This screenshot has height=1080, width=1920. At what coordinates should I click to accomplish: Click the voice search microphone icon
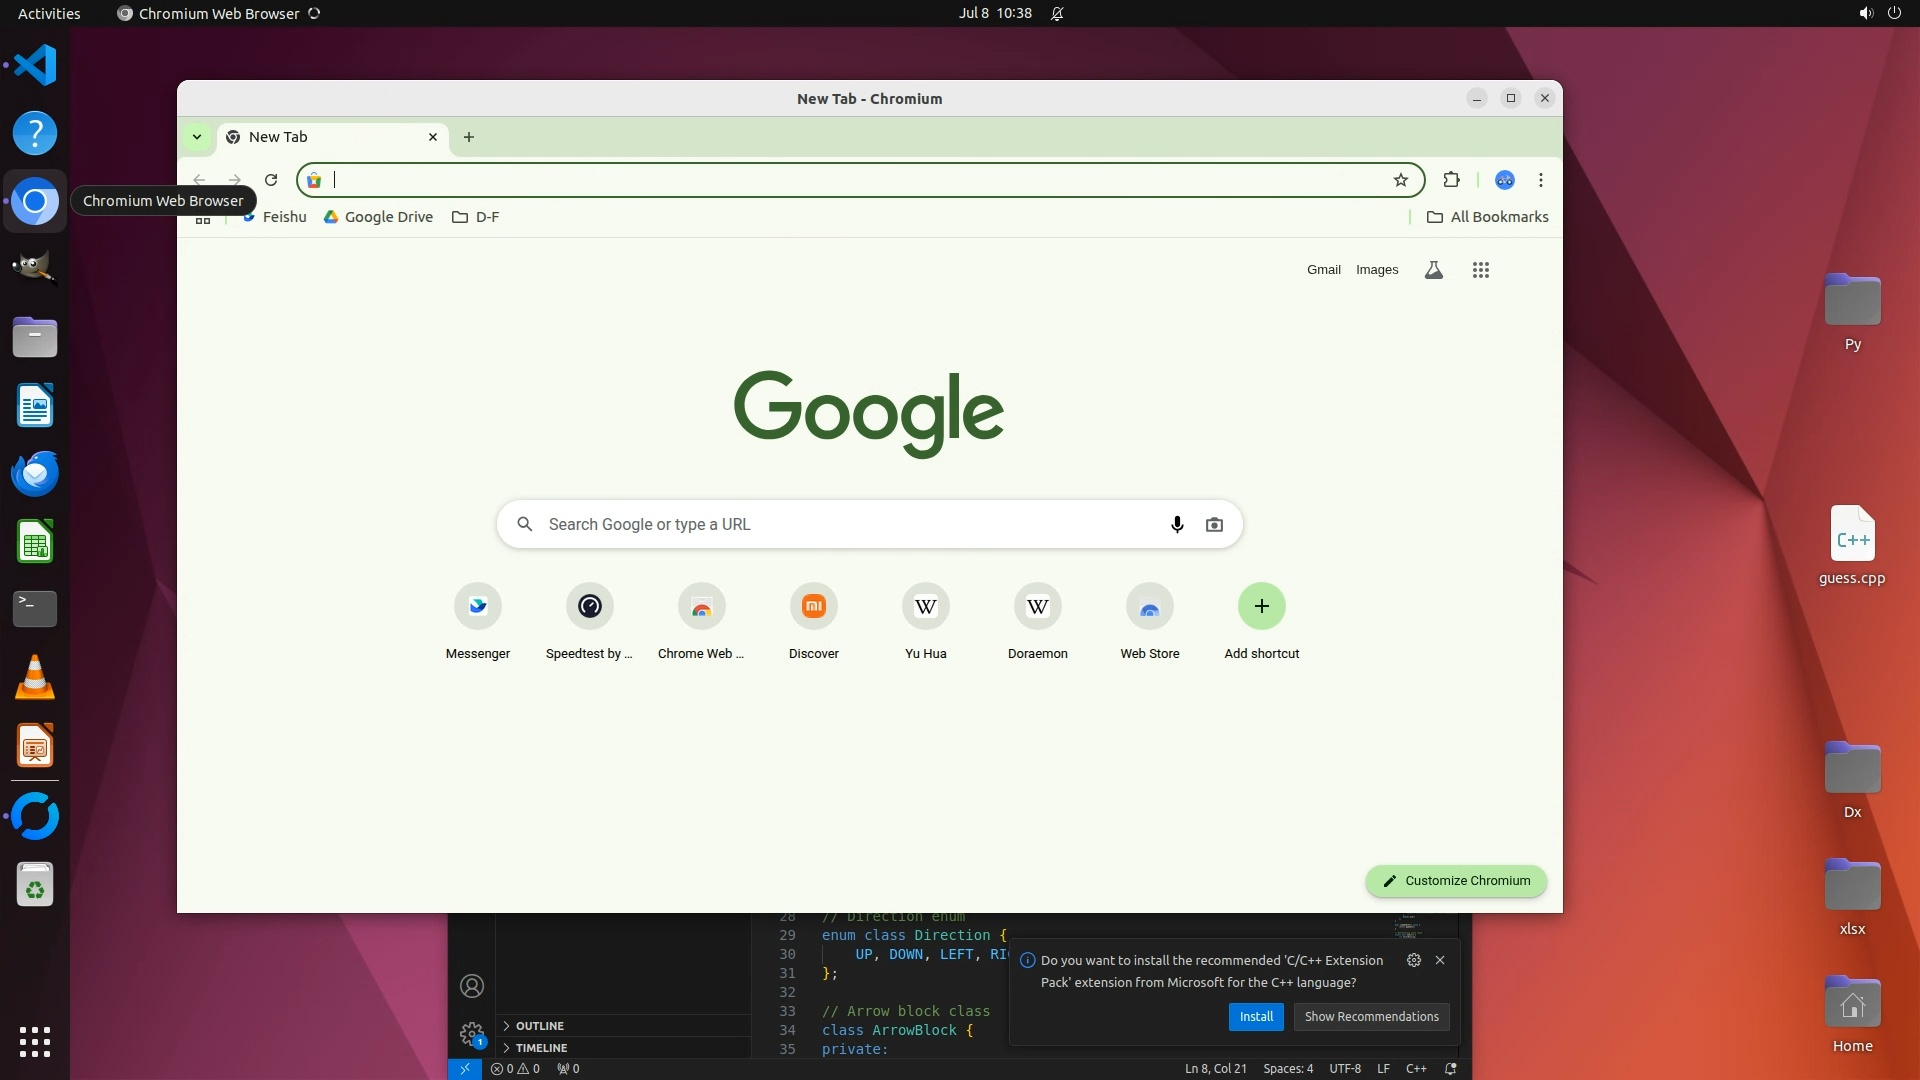(x=1177, y=524)
